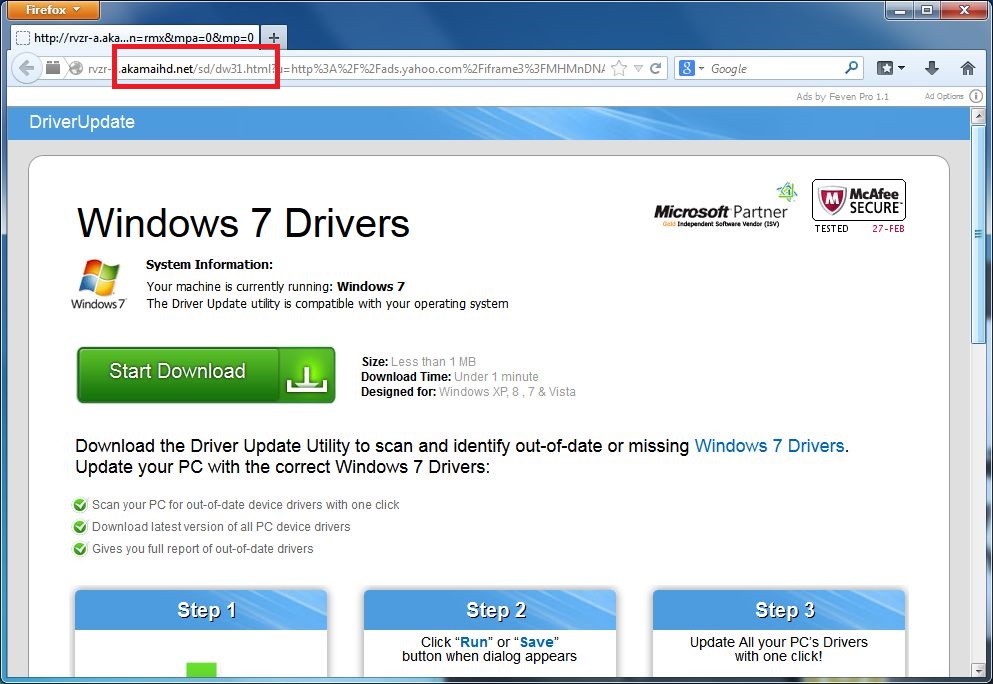Click the ad info circle icon

click(976, 96)
